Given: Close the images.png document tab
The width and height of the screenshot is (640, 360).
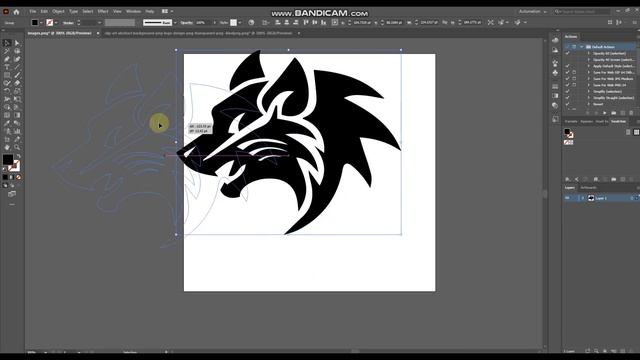Looking at the screenshot, I should [x=98, y=33].
